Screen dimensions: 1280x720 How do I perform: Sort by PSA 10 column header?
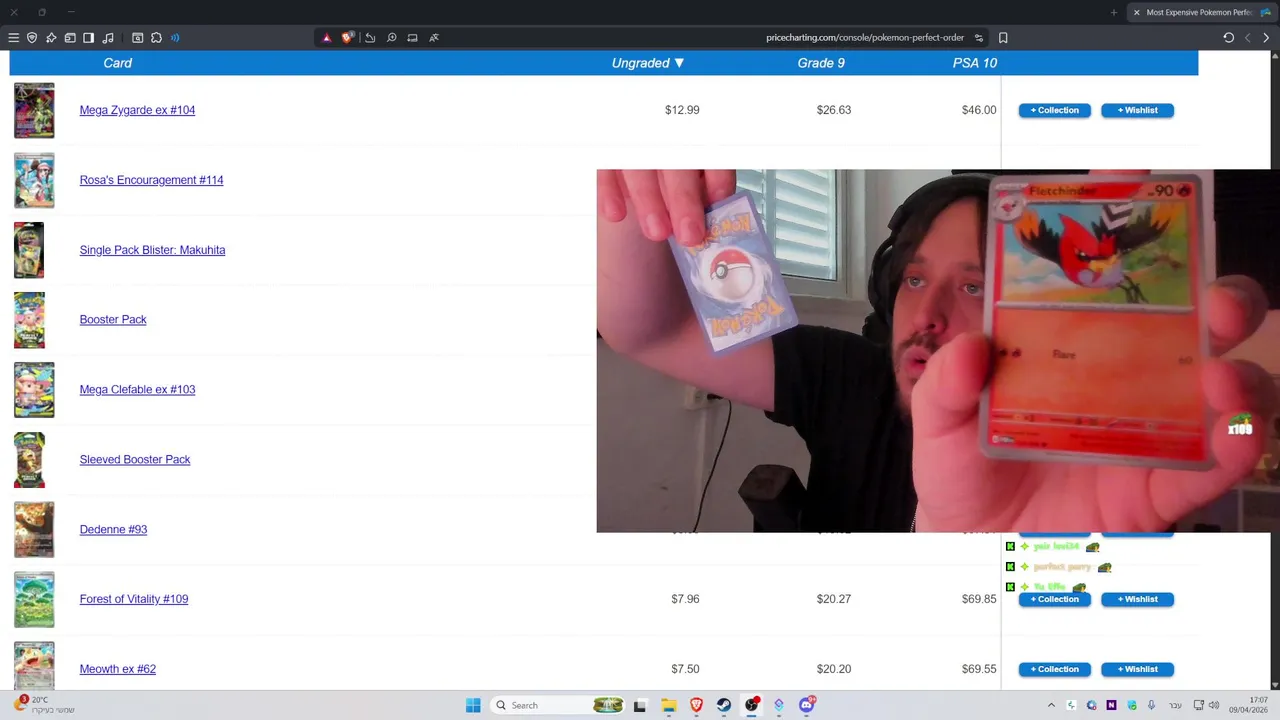pyautogui.click(x=975, y=63)
